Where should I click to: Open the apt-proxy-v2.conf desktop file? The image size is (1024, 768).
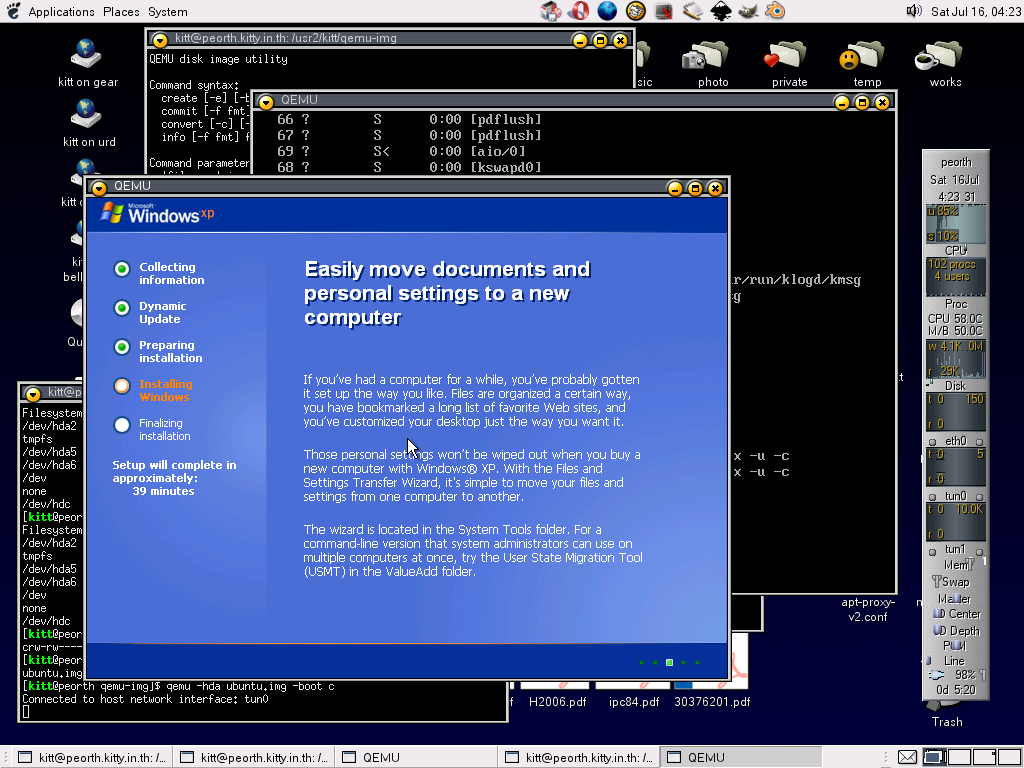pos(868,609)
